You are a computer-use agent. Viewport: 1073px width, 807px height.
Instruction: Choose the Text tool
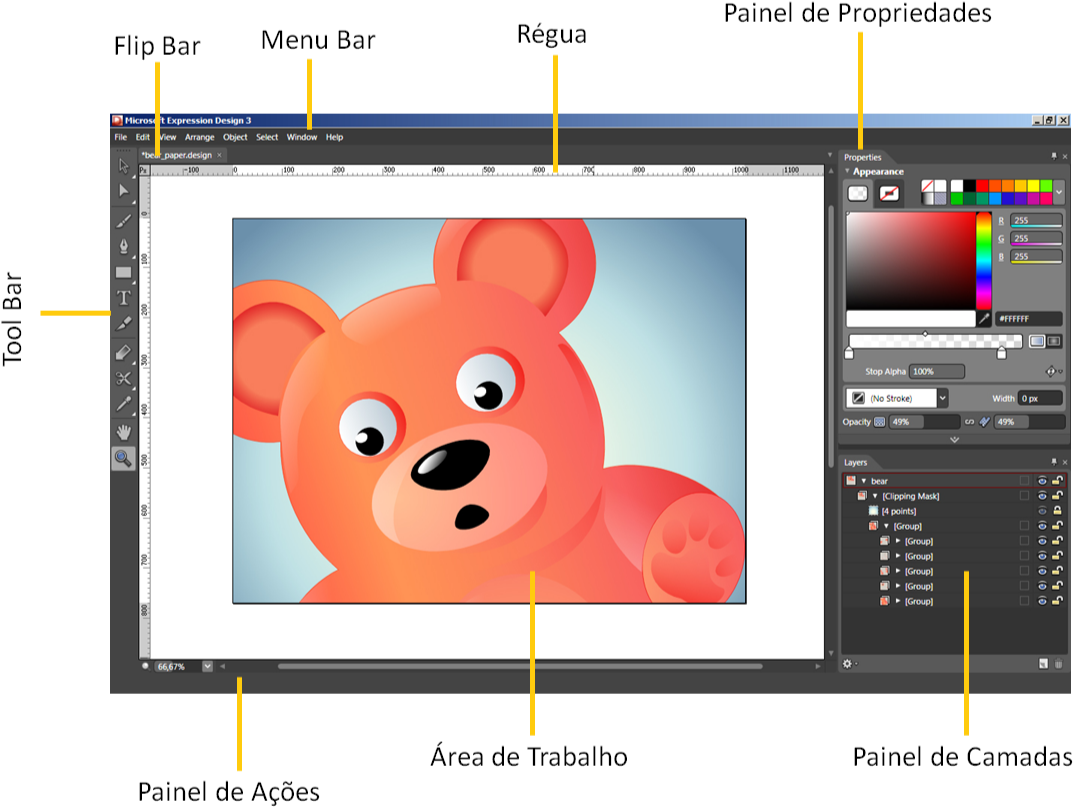[124, 297]
